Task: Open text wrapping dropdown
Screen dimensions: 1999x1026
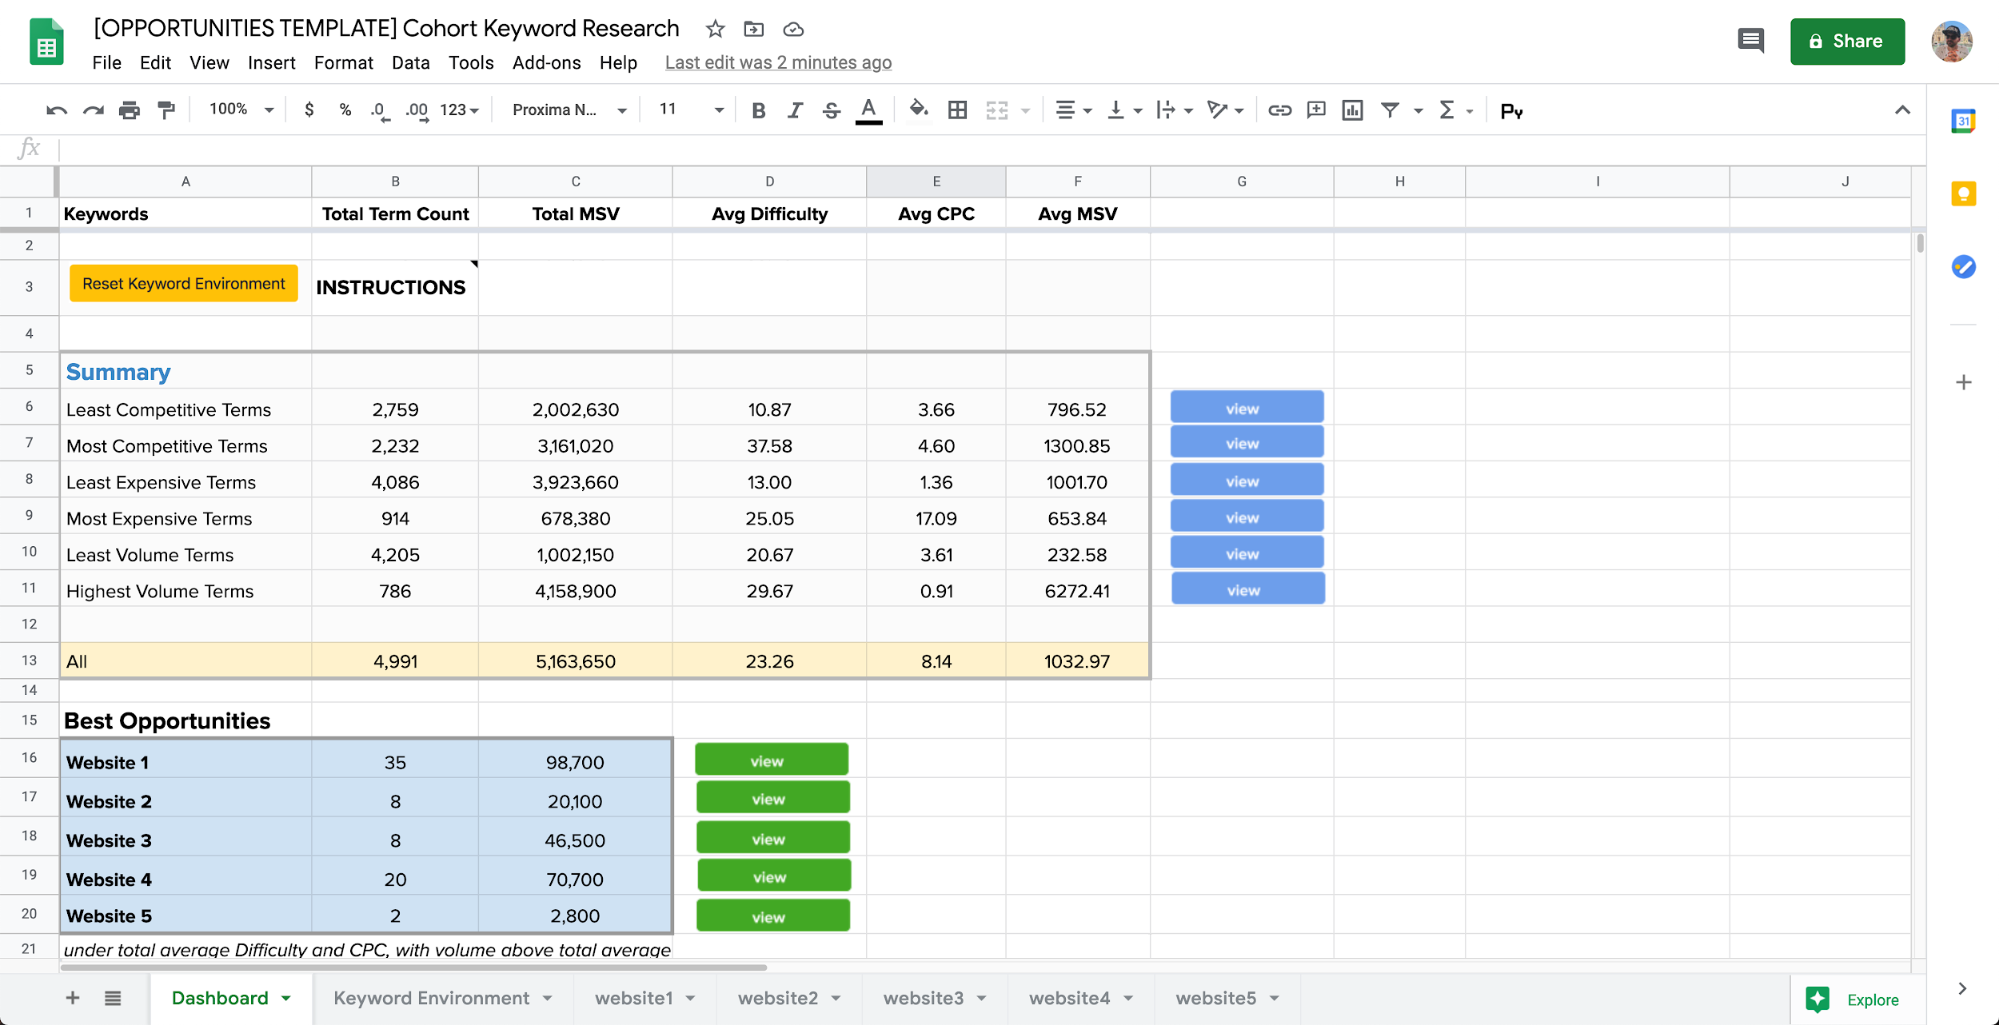Action: [1174, 110]
